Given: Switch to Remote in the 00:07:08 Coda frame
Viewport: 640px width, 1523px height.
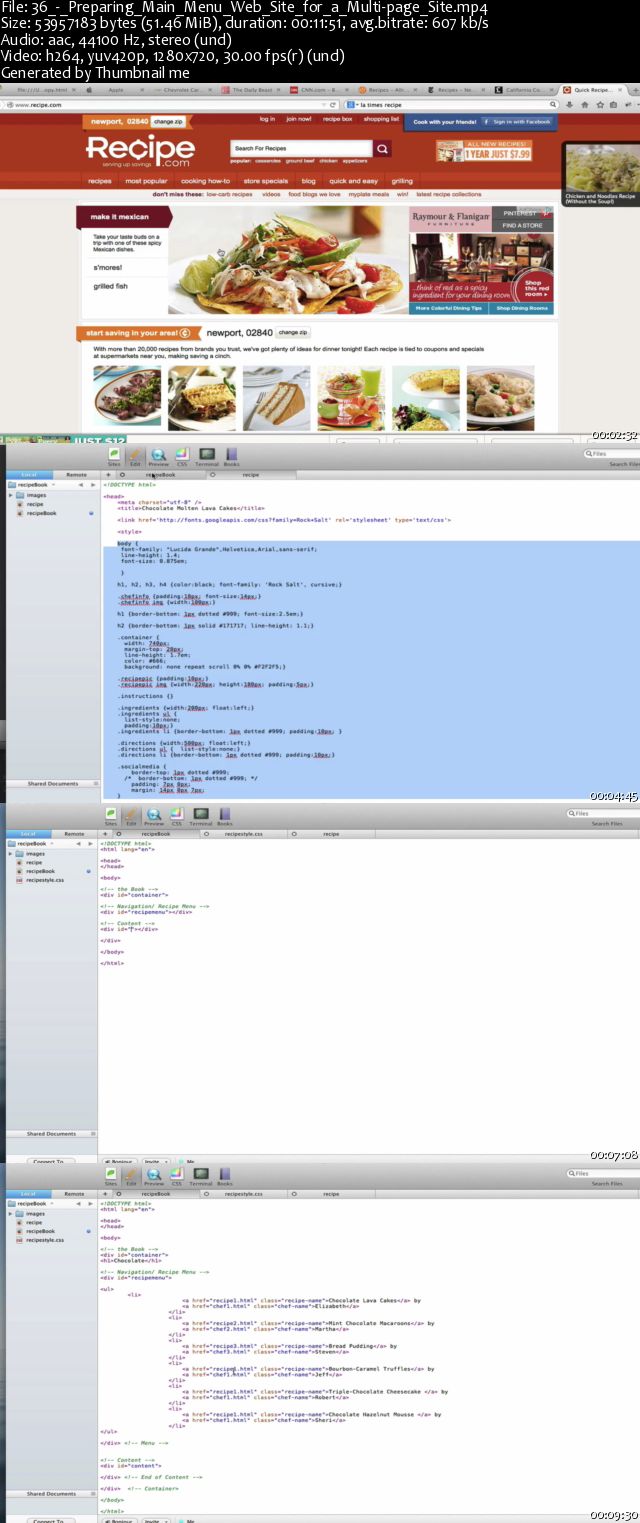Looking at the screenshot, I should point(75,833).
